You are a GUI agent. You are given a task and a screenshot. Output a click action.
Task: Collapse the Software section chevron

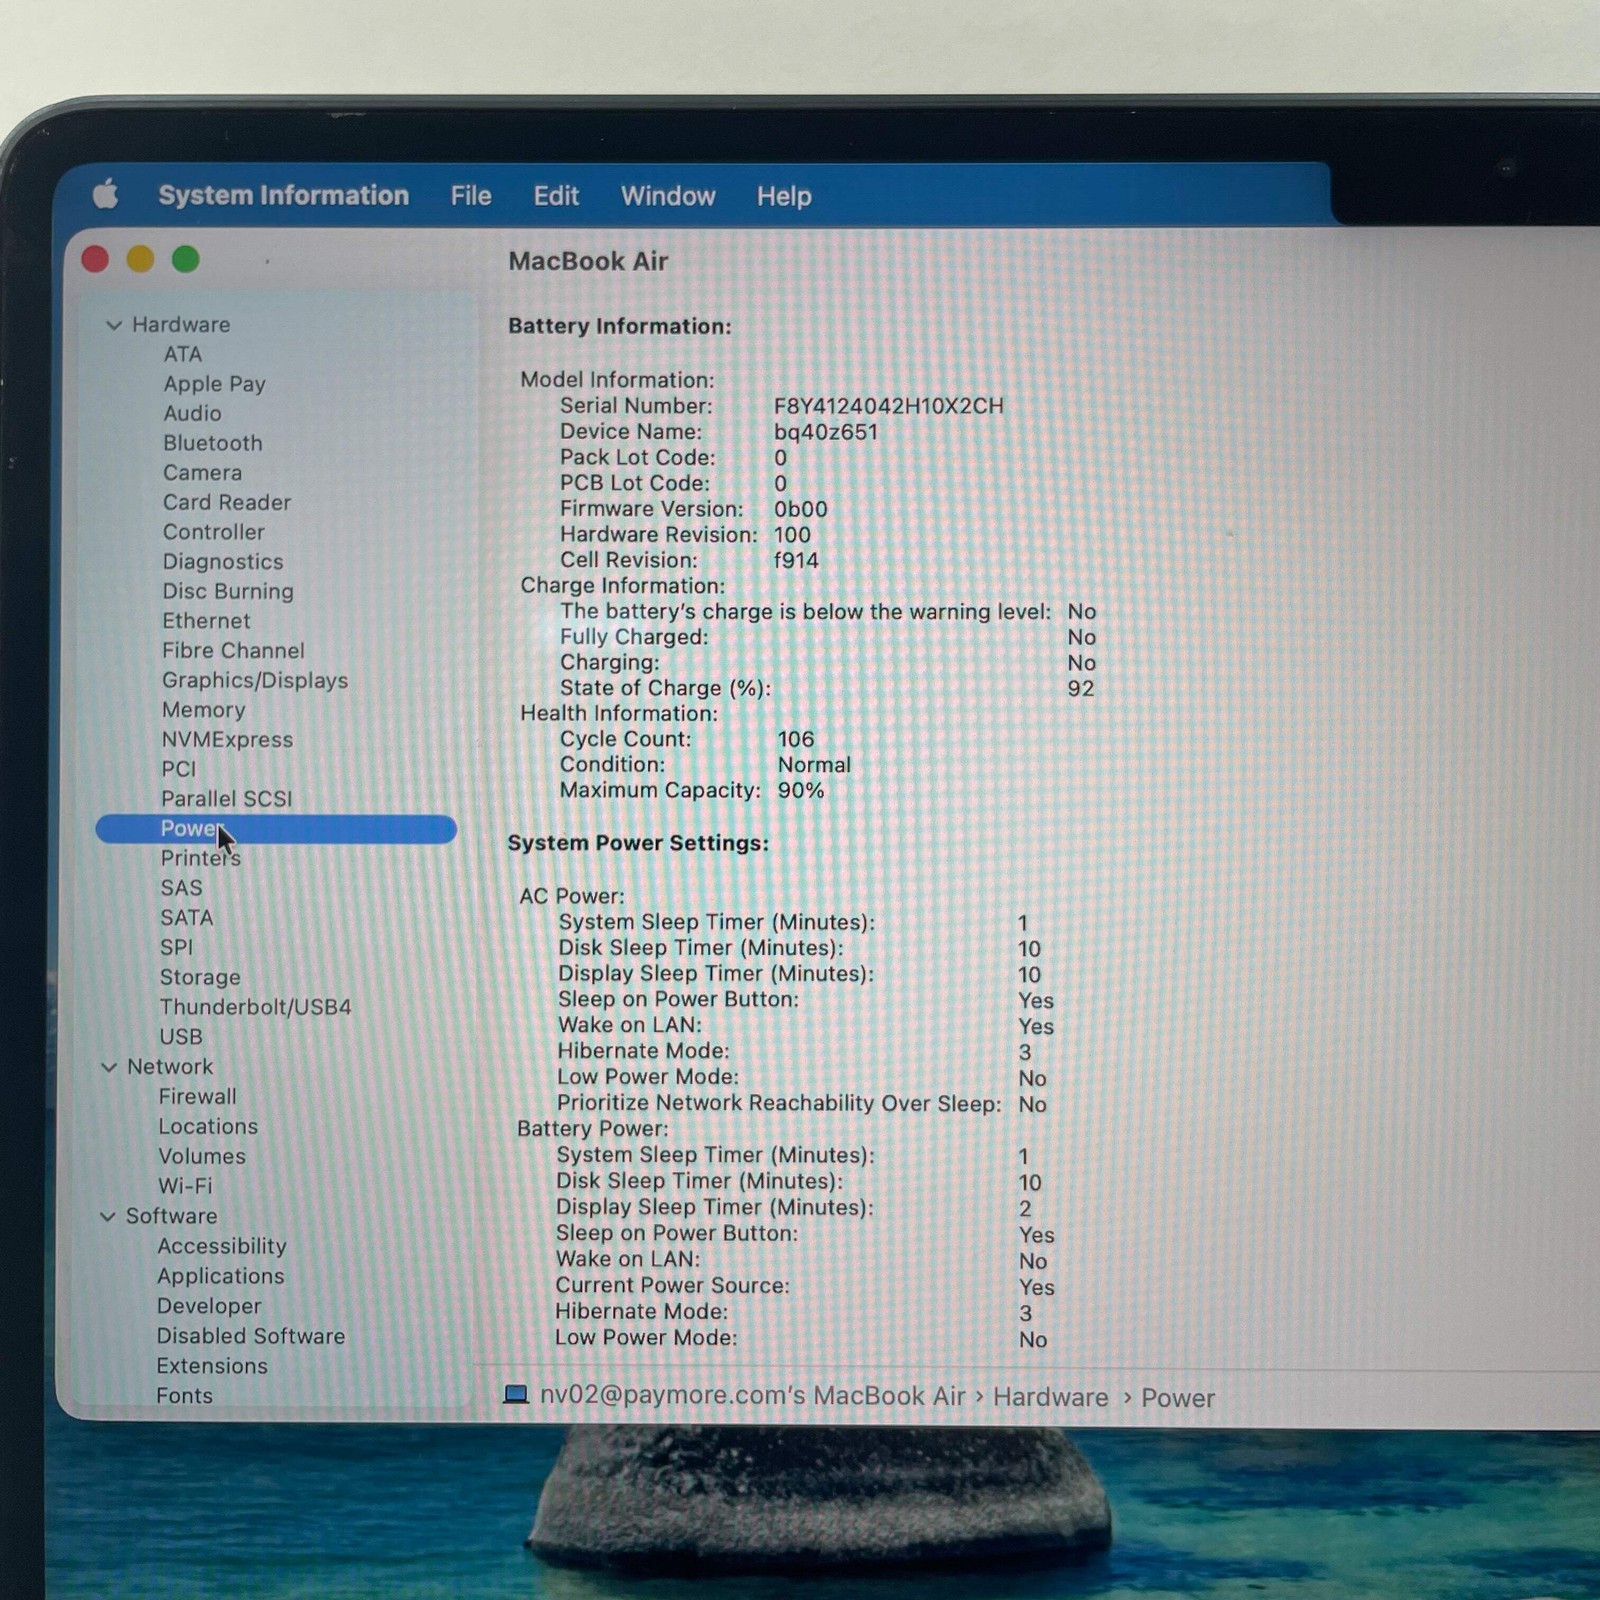(108, 1216)
